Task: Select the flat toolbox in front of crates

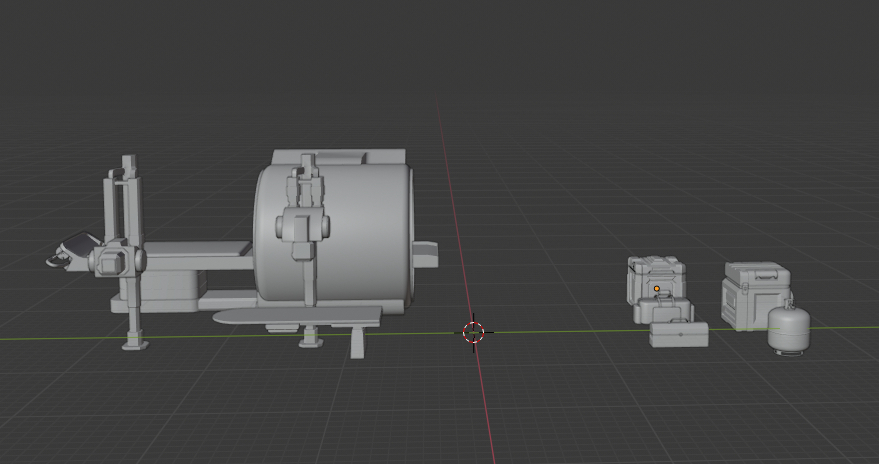Action: coord(678,334)
